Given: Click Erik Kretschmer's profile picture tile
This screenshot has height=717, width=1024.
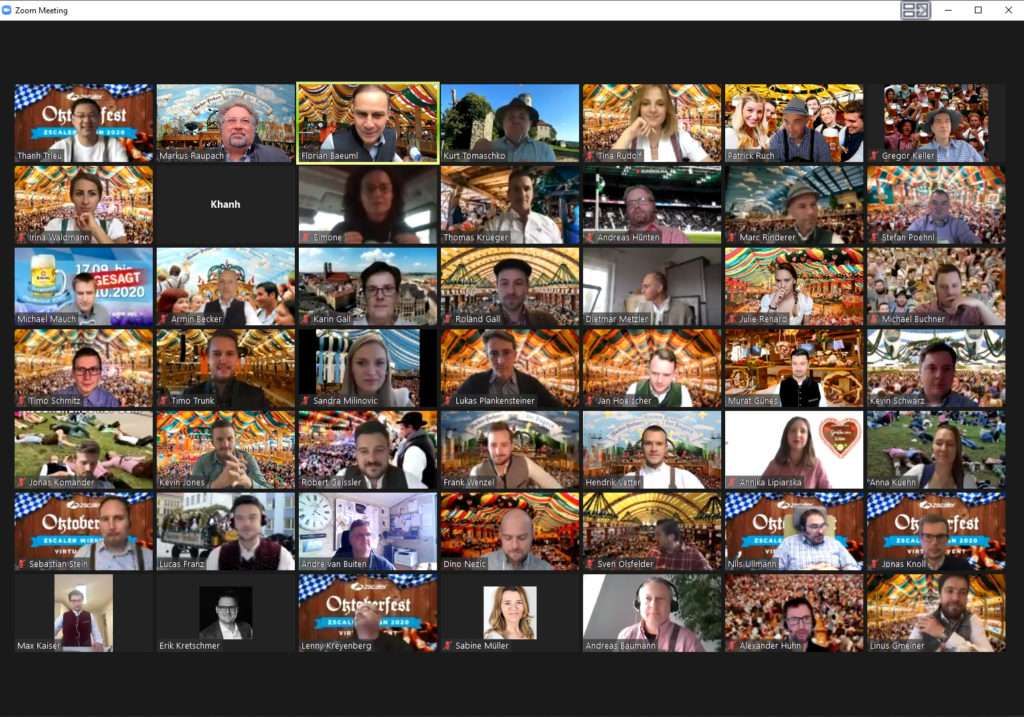Looking at the screenshot, I should (x=225, y=612).
